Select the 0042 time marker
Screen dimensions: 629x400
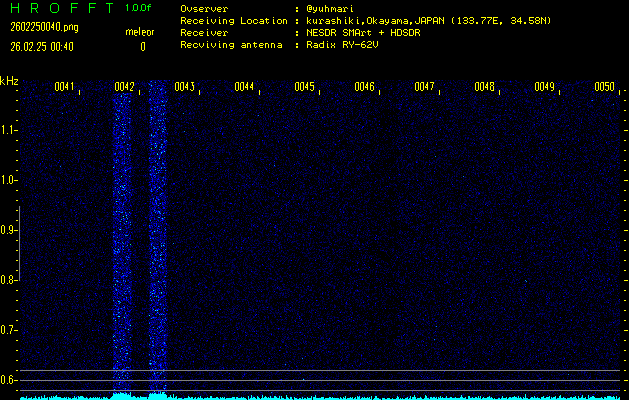pos(124,87)
